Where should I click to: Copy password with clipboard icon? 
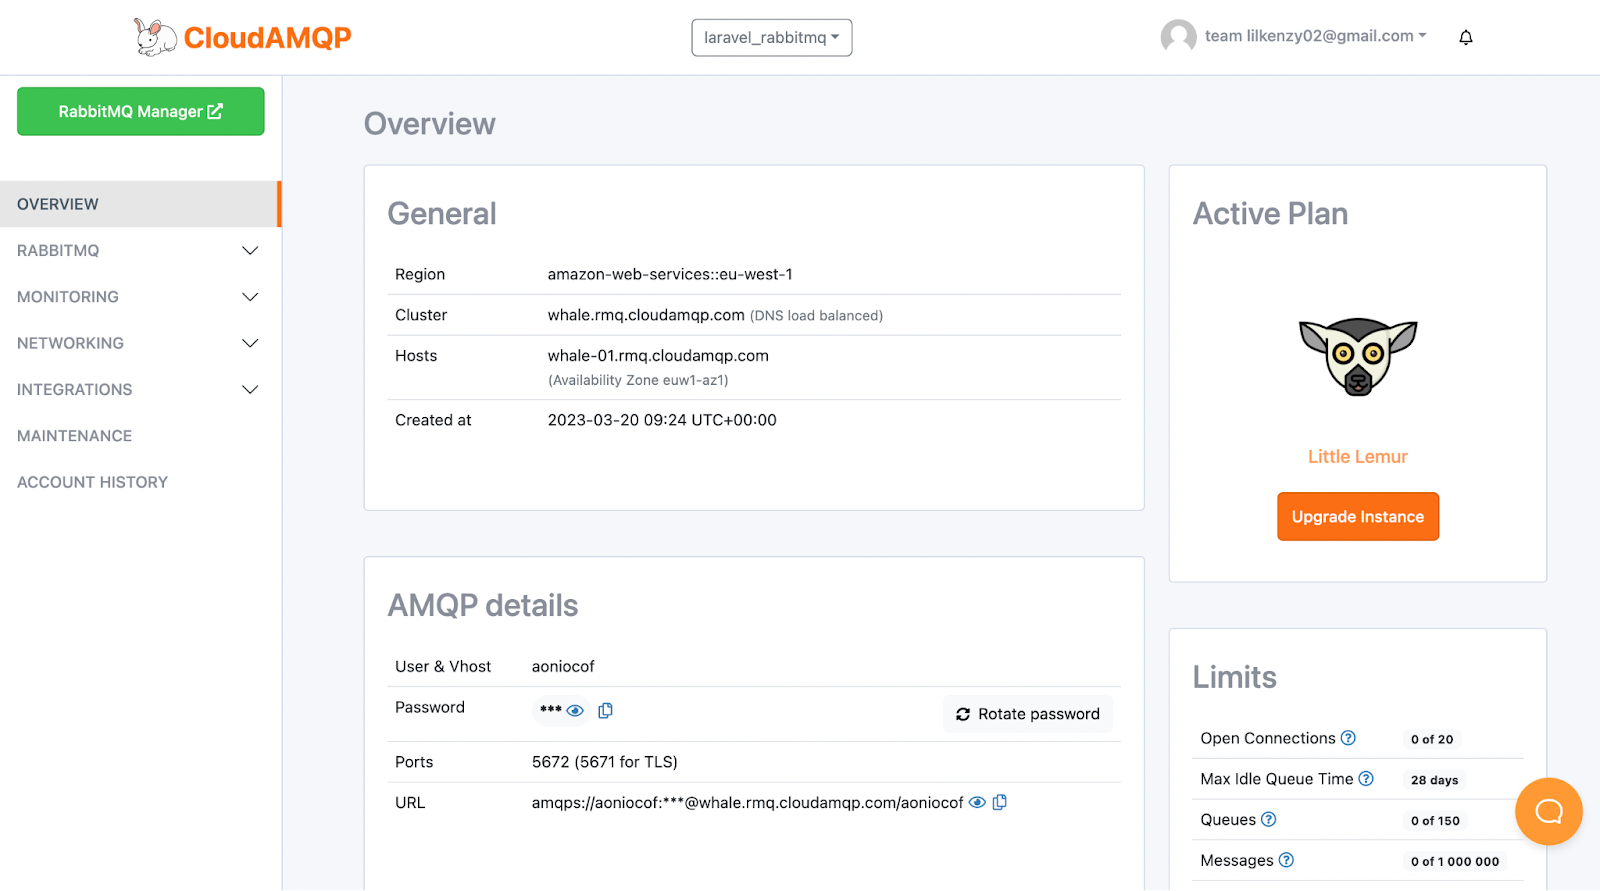pyautogui.click(x=605, y=710)
